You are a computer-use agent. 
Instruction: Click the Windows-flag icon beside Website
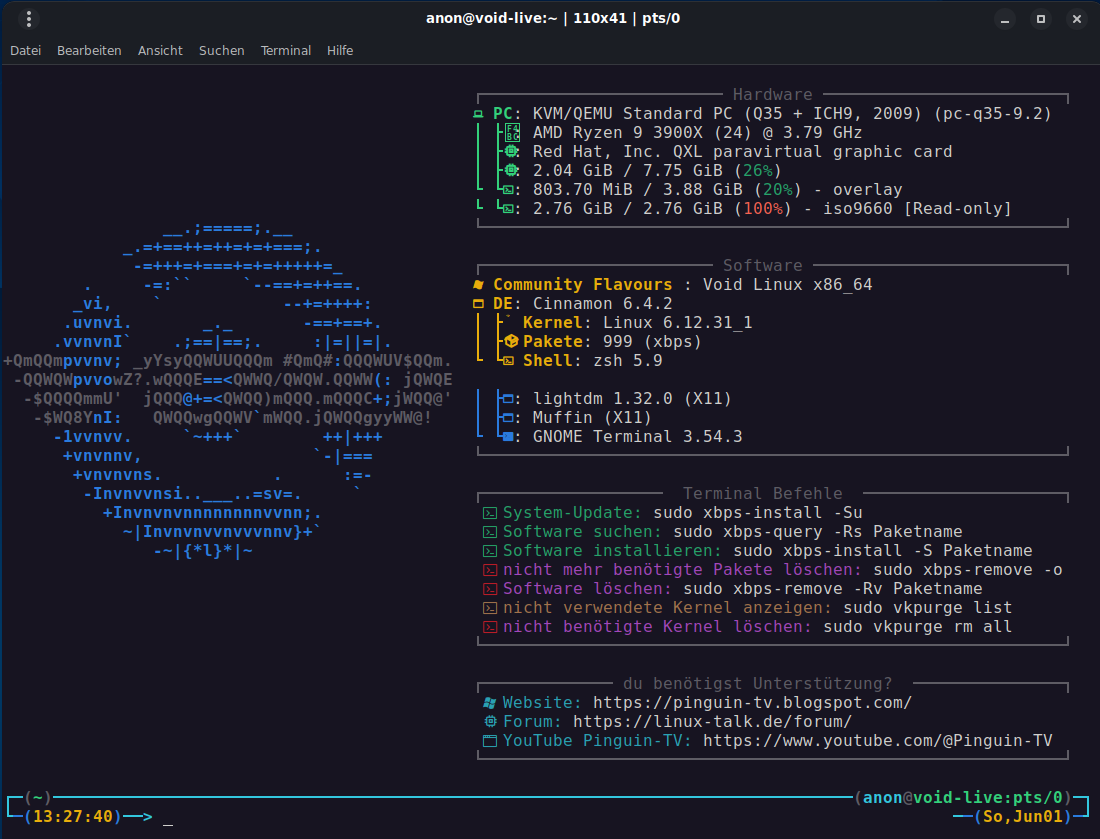point(489,703)
